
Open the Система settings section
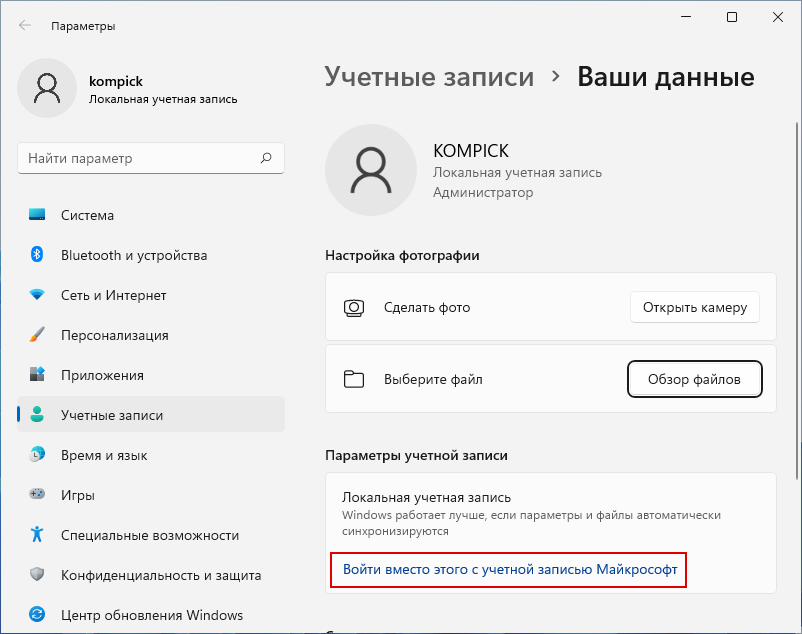tap(151, 215)
